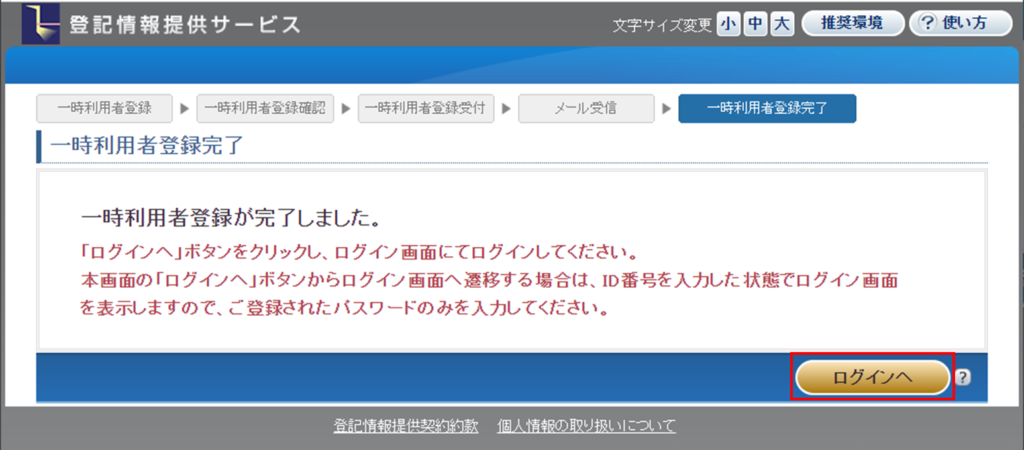Click the question mark icon beside ログインへ
Viewport: 1024px width, 450px height.
[963, 377]
